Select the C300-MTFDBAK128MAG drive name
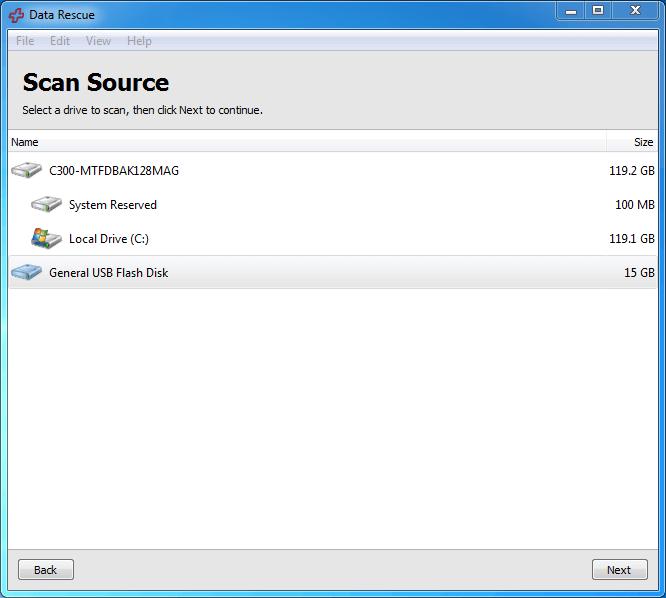This screenshot has width=666, height=598. [x=114, y=171]
